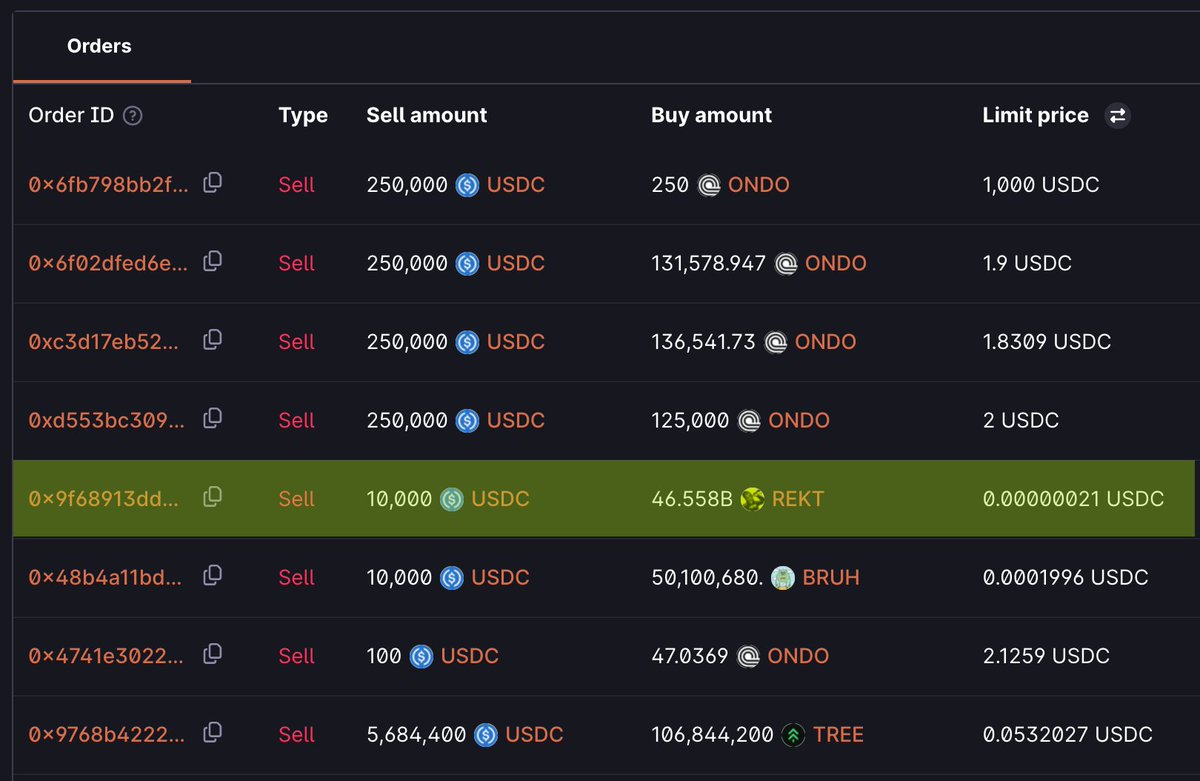Open ONDO link in 2.1259 USDC row
This screenshot has width=1200, height=781.
[x=798, y=656]
